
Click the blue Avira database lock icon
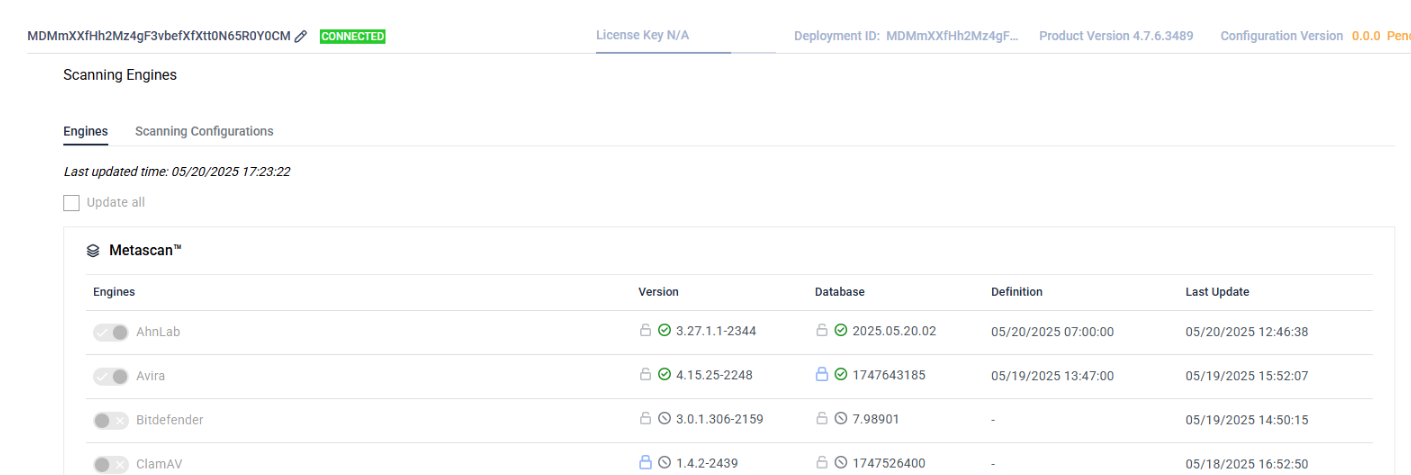point(822,375)
